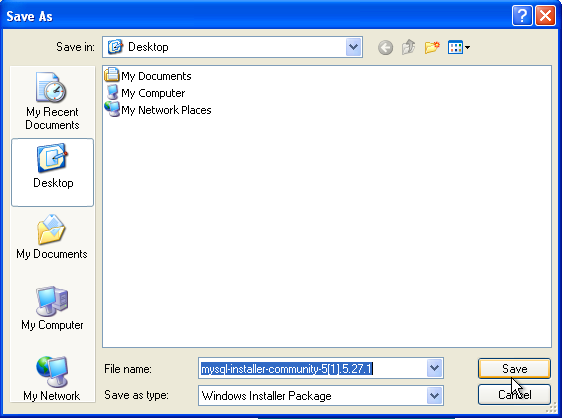Image resolution: width=562 pixels, height=419 pixels.
Task: Select My Documents in the file list
Action: click(148, 76)
